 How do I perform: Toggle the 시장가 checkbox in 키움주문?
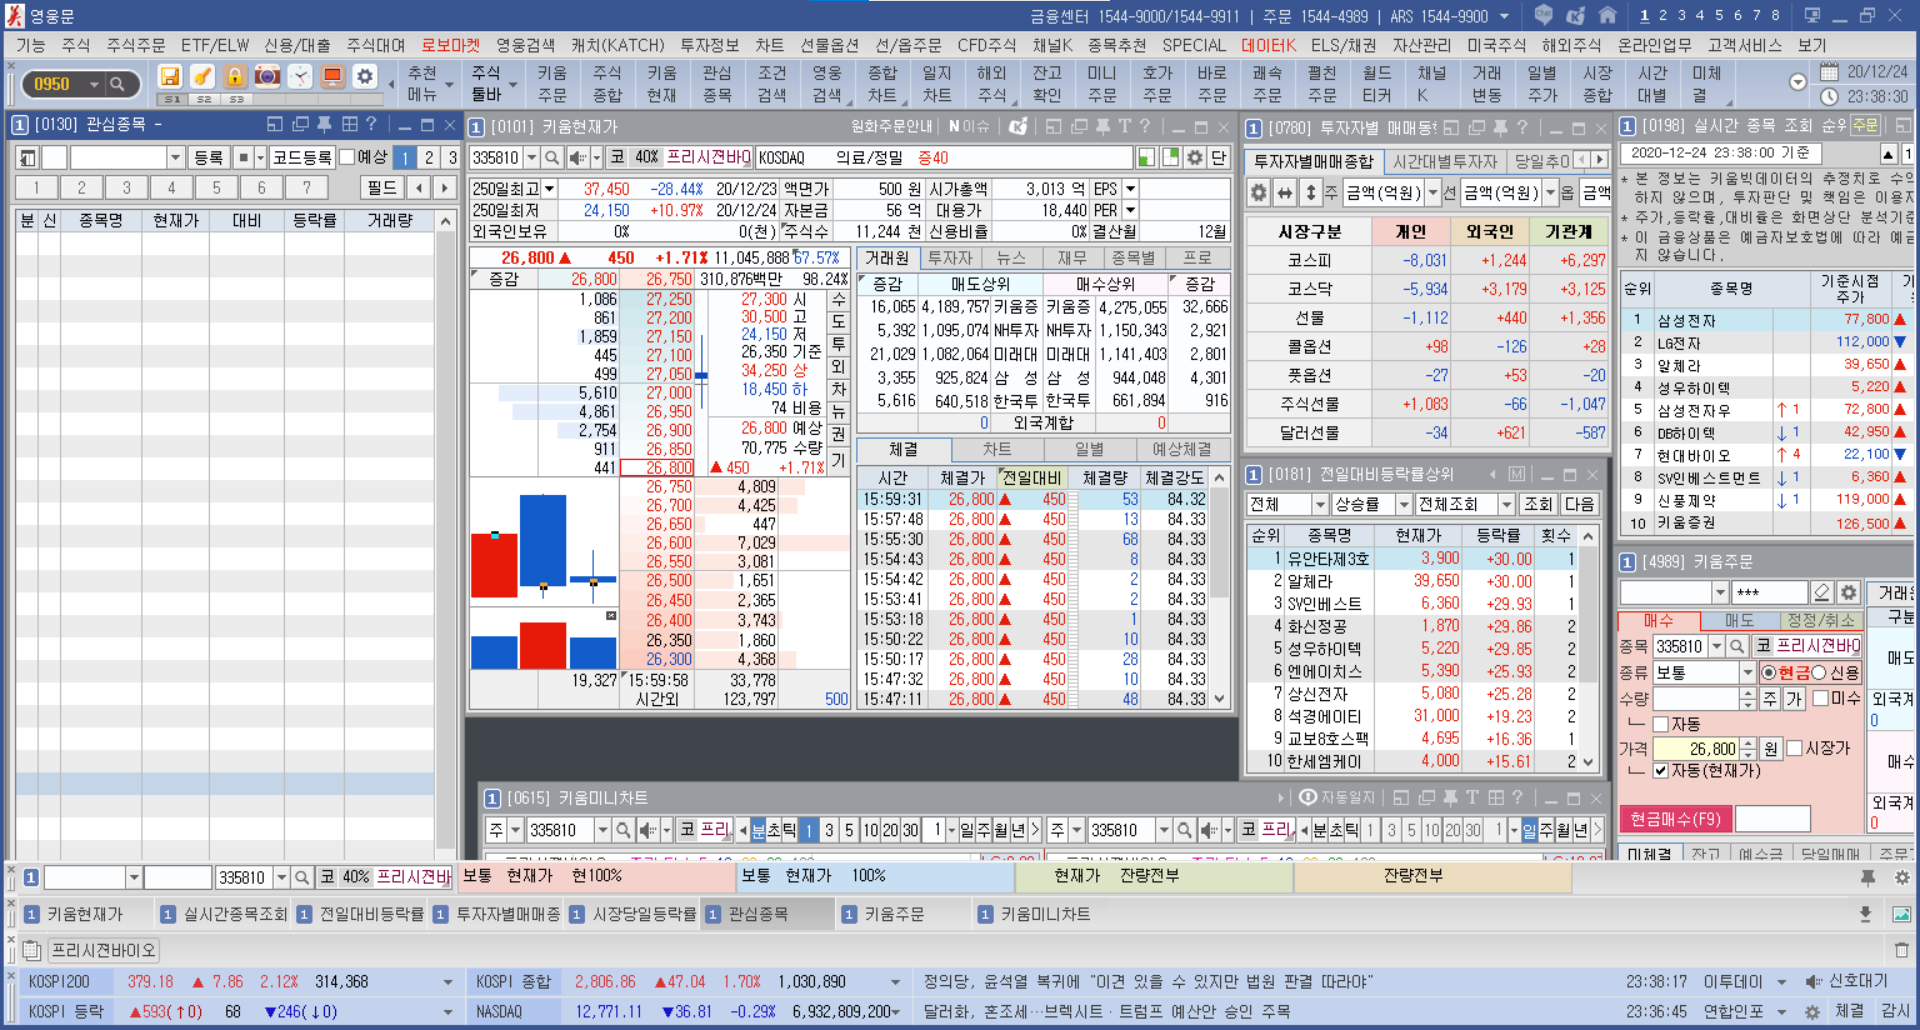1794,748
